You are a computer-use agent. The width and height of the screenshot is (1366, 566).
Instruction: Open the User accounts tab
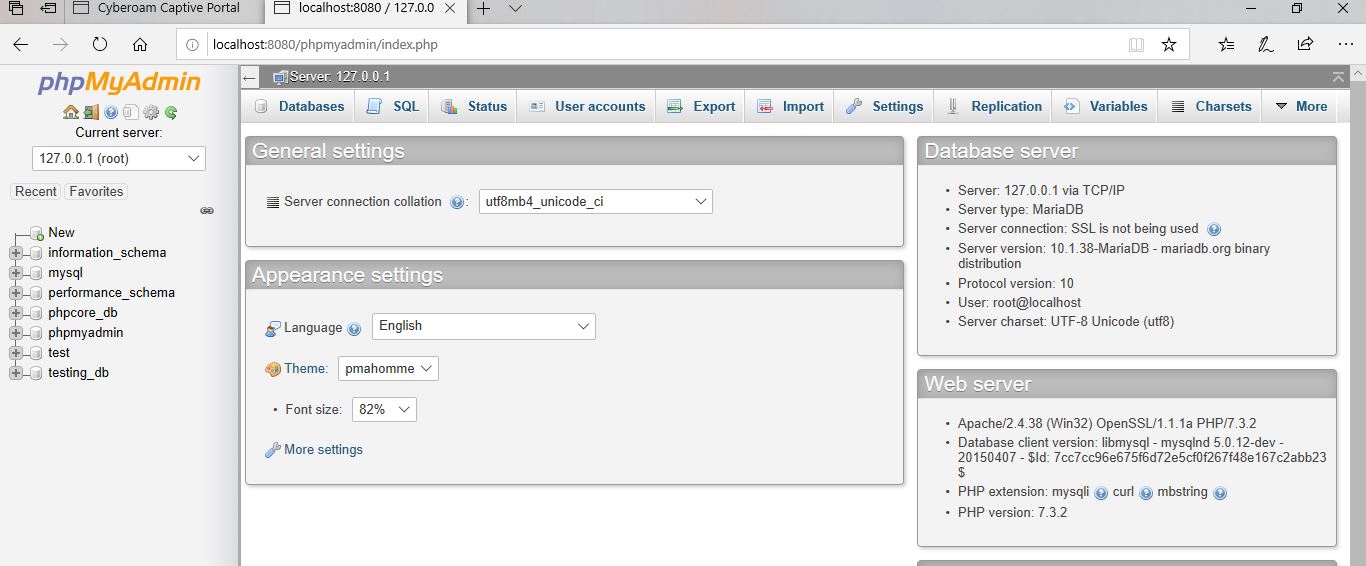586,107
